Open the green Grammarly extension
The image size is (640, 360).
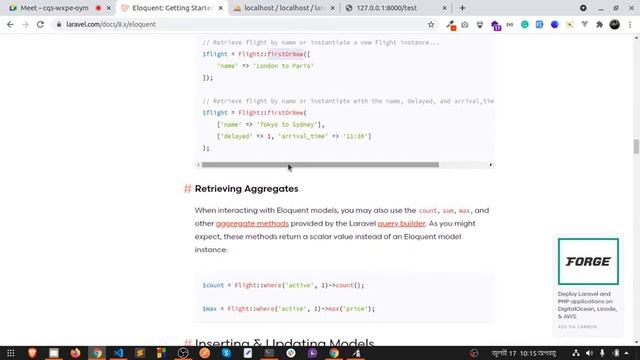click(x=524, y=24)
